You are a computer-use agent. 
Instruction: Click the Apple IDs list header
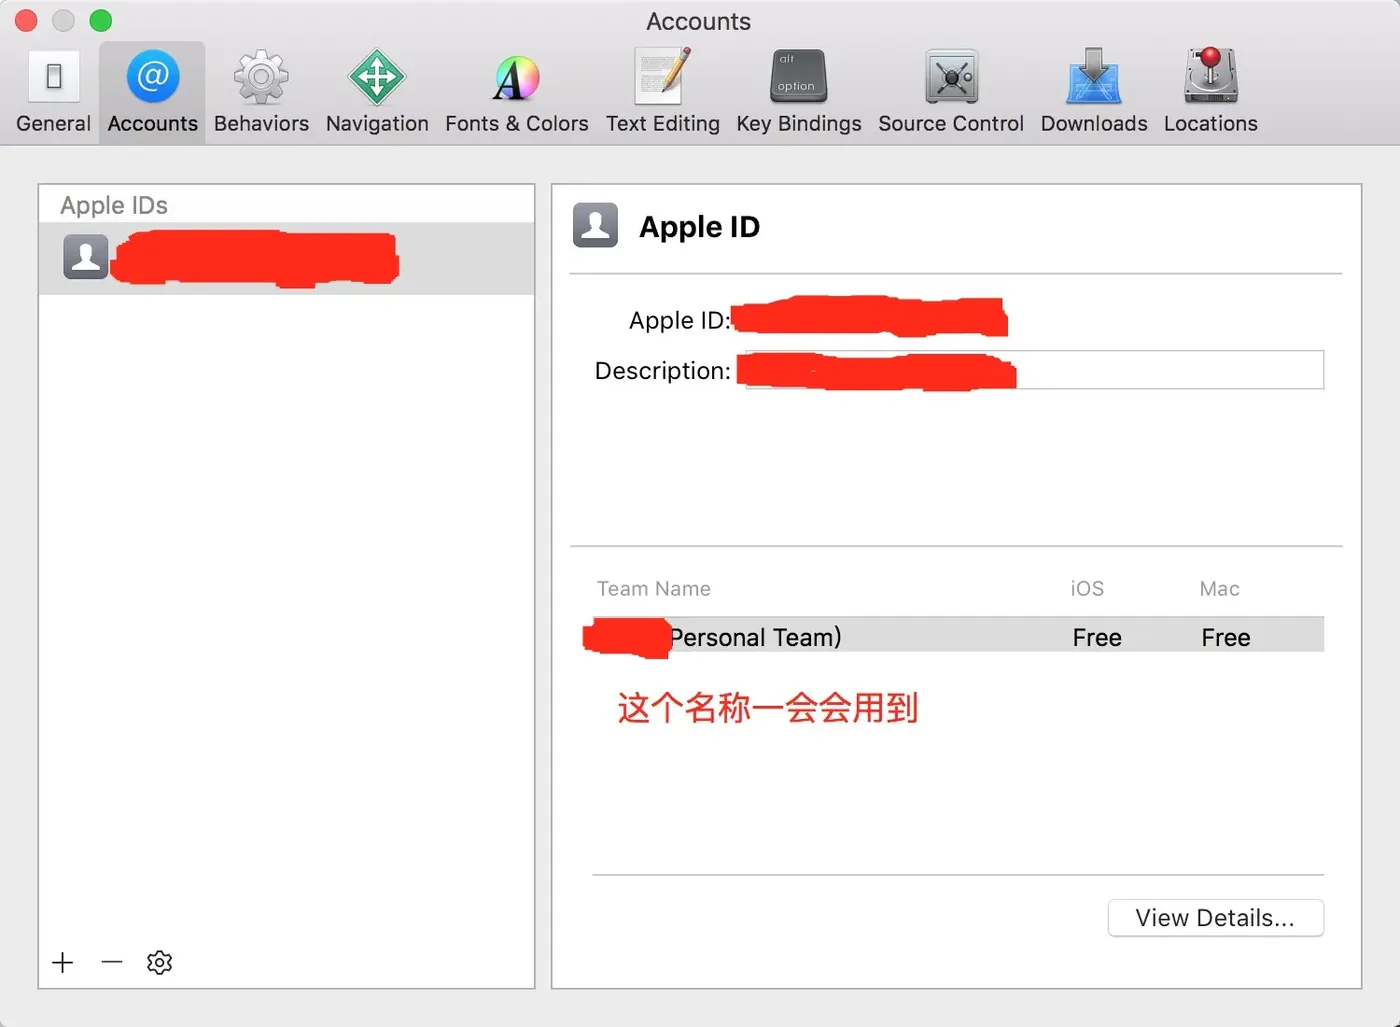pyautogui.click(x=114, y=205)
